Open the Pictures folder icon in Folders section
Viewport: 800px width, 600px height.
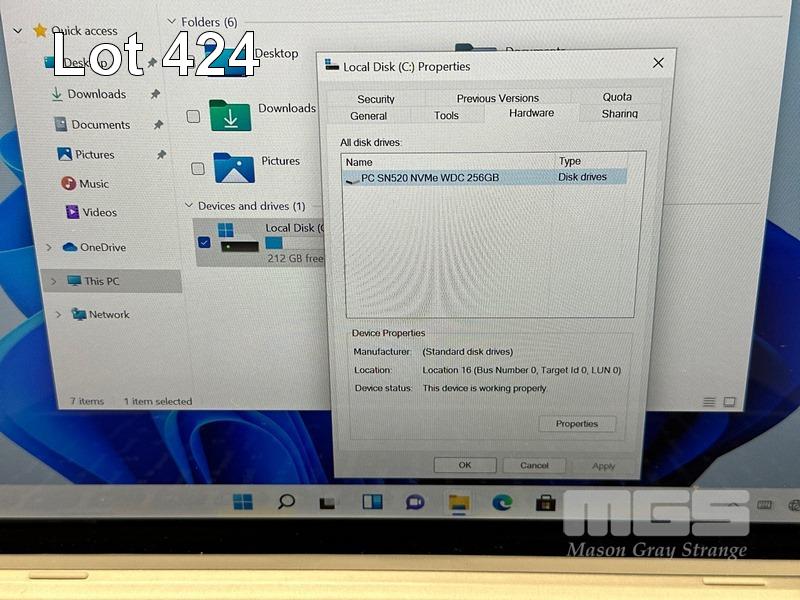(x=234, y=167)
